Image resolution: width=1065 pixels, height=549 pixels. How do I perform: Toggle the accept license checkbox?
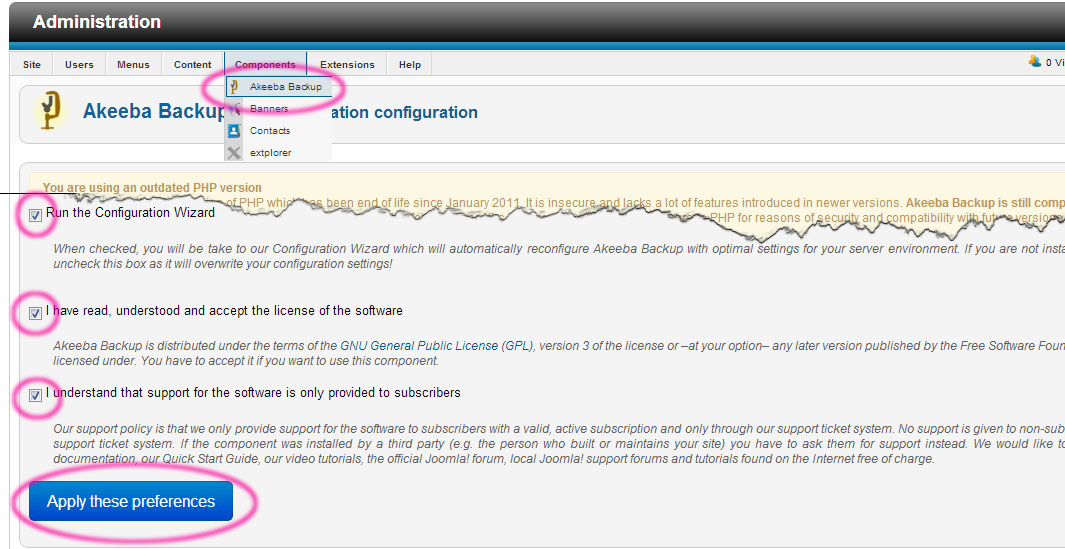36,313
